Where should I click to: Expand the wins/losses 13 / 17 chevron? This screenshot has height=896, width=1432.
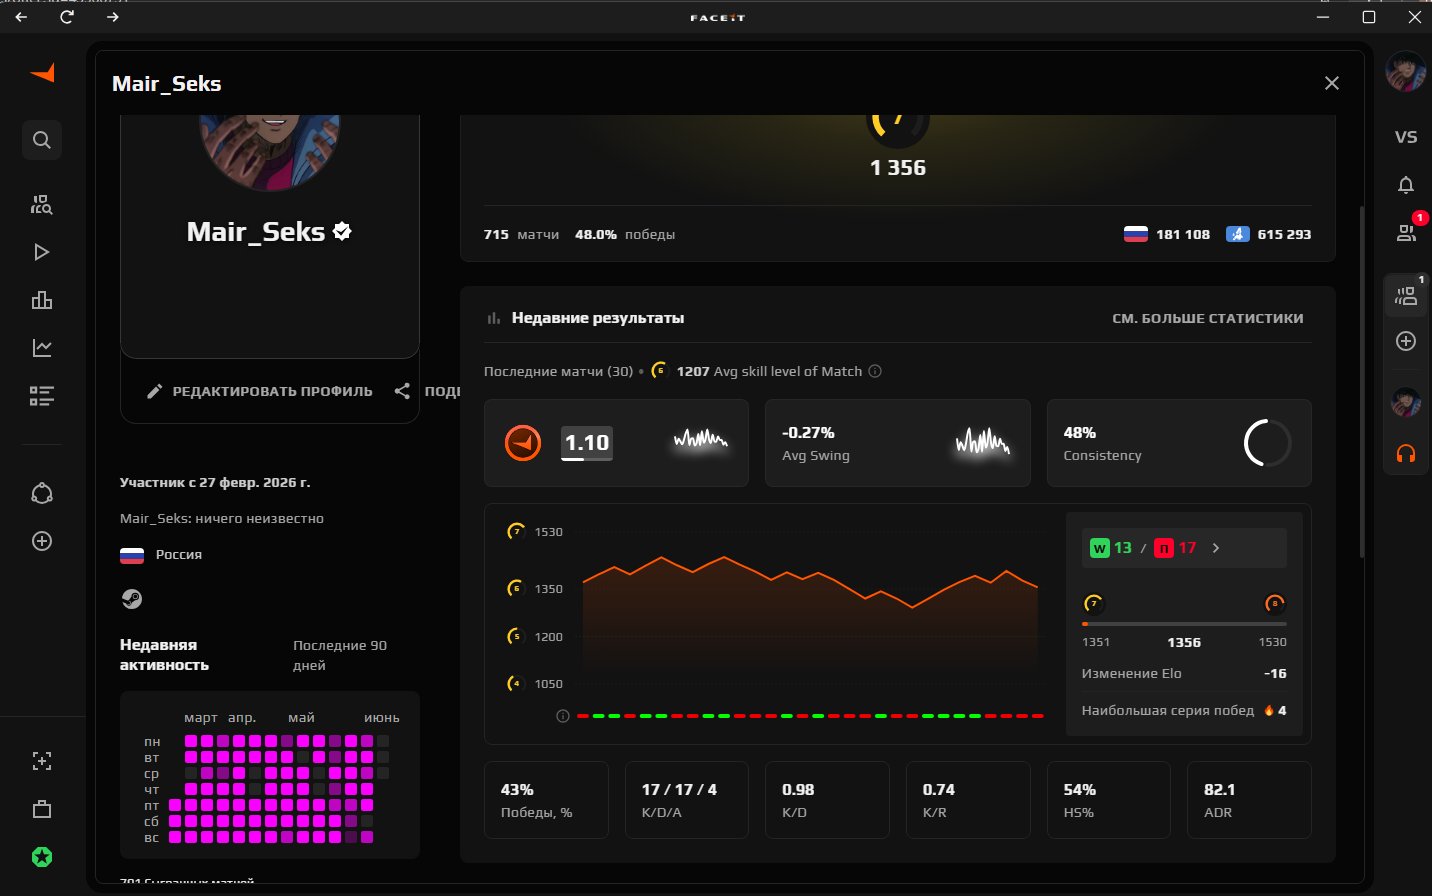(x=1216, y=548)
